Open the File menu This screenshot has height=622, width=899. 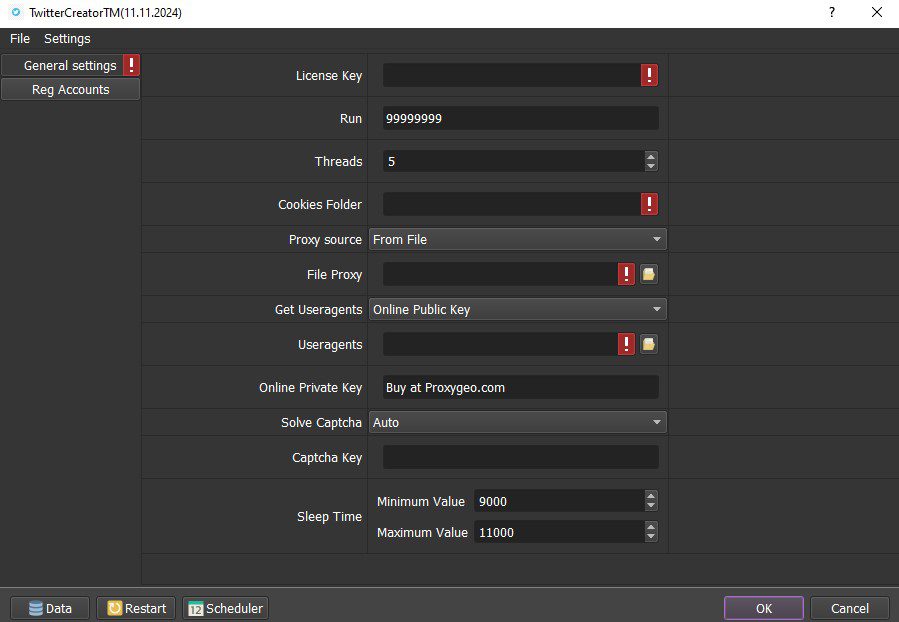pos(20,38)
